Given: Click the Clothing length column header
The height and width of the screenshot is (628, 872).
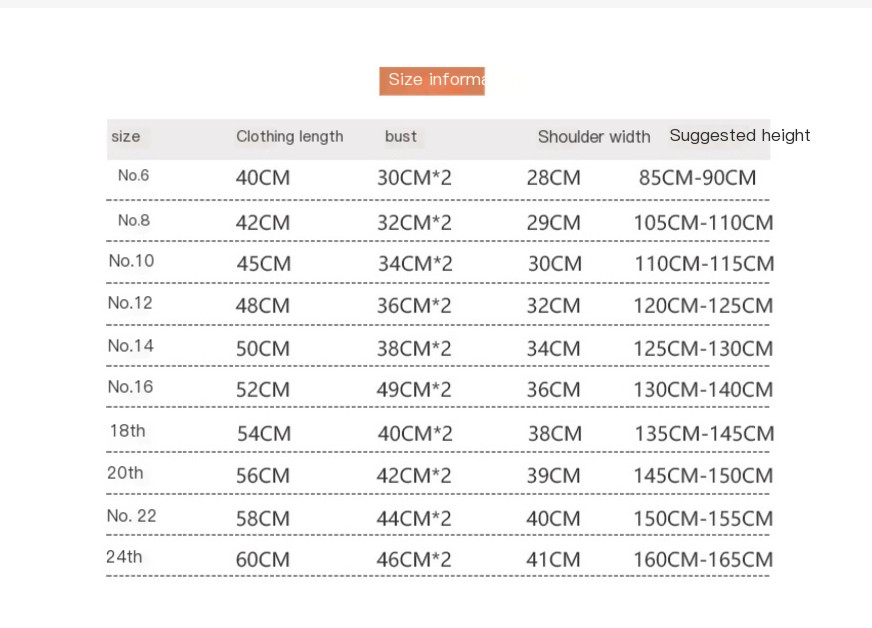Looking at the screenshot, I should [x=290, y=136].
